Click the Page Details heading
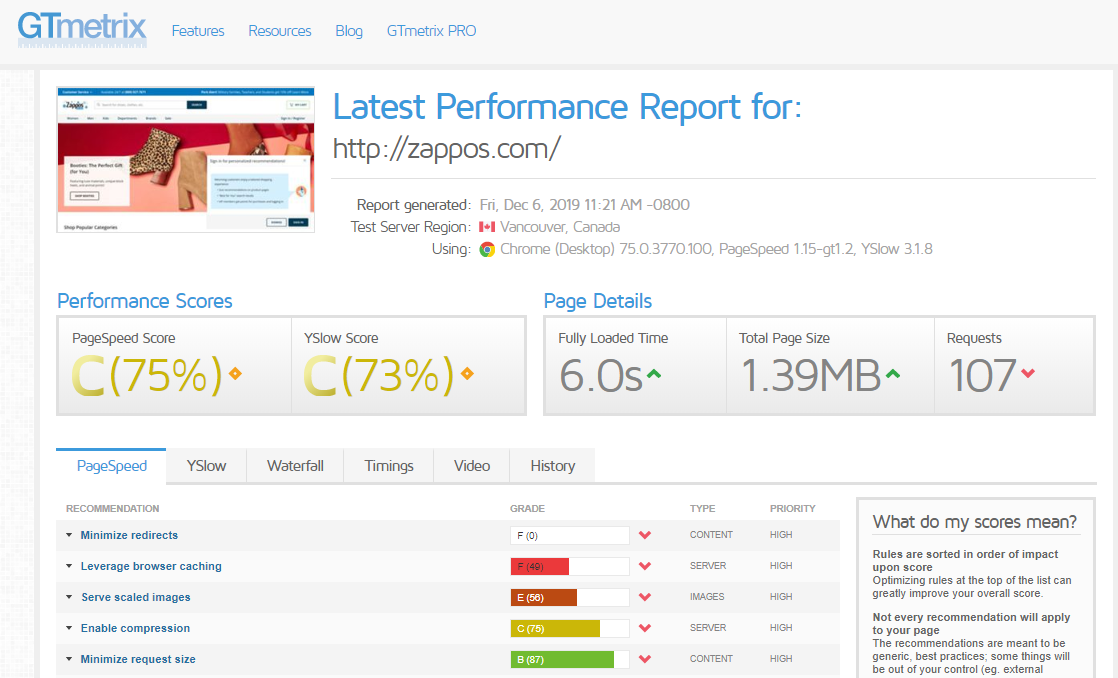Screen dimensions: 1118x678 pos(598,301)
